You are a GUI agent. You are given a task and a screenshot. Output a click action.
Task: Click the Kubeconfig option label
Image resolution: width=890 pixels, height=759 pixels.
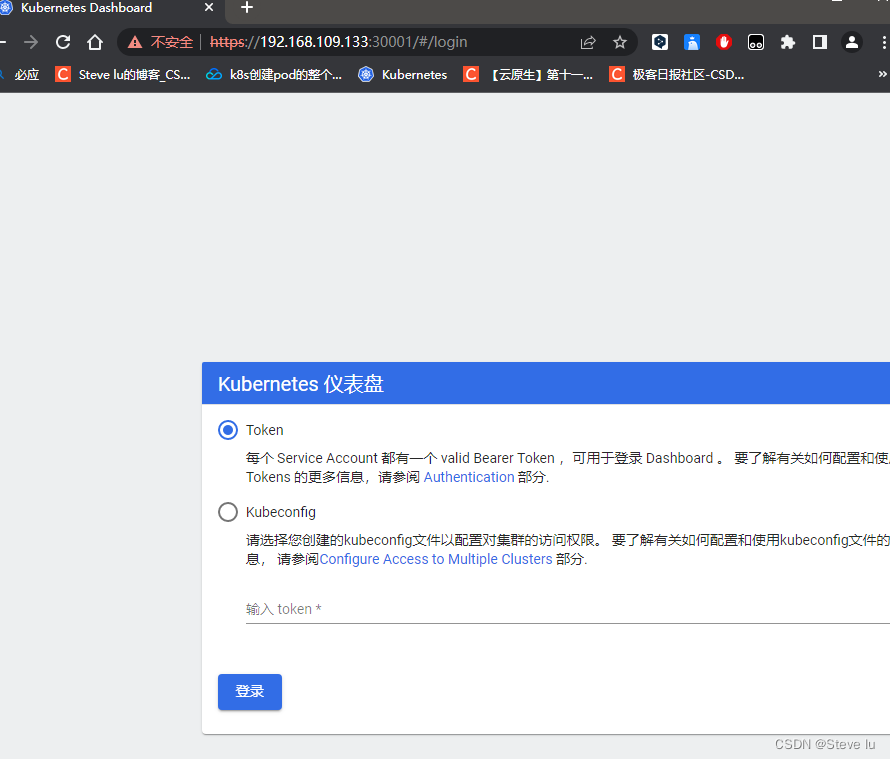coord(281,512)
